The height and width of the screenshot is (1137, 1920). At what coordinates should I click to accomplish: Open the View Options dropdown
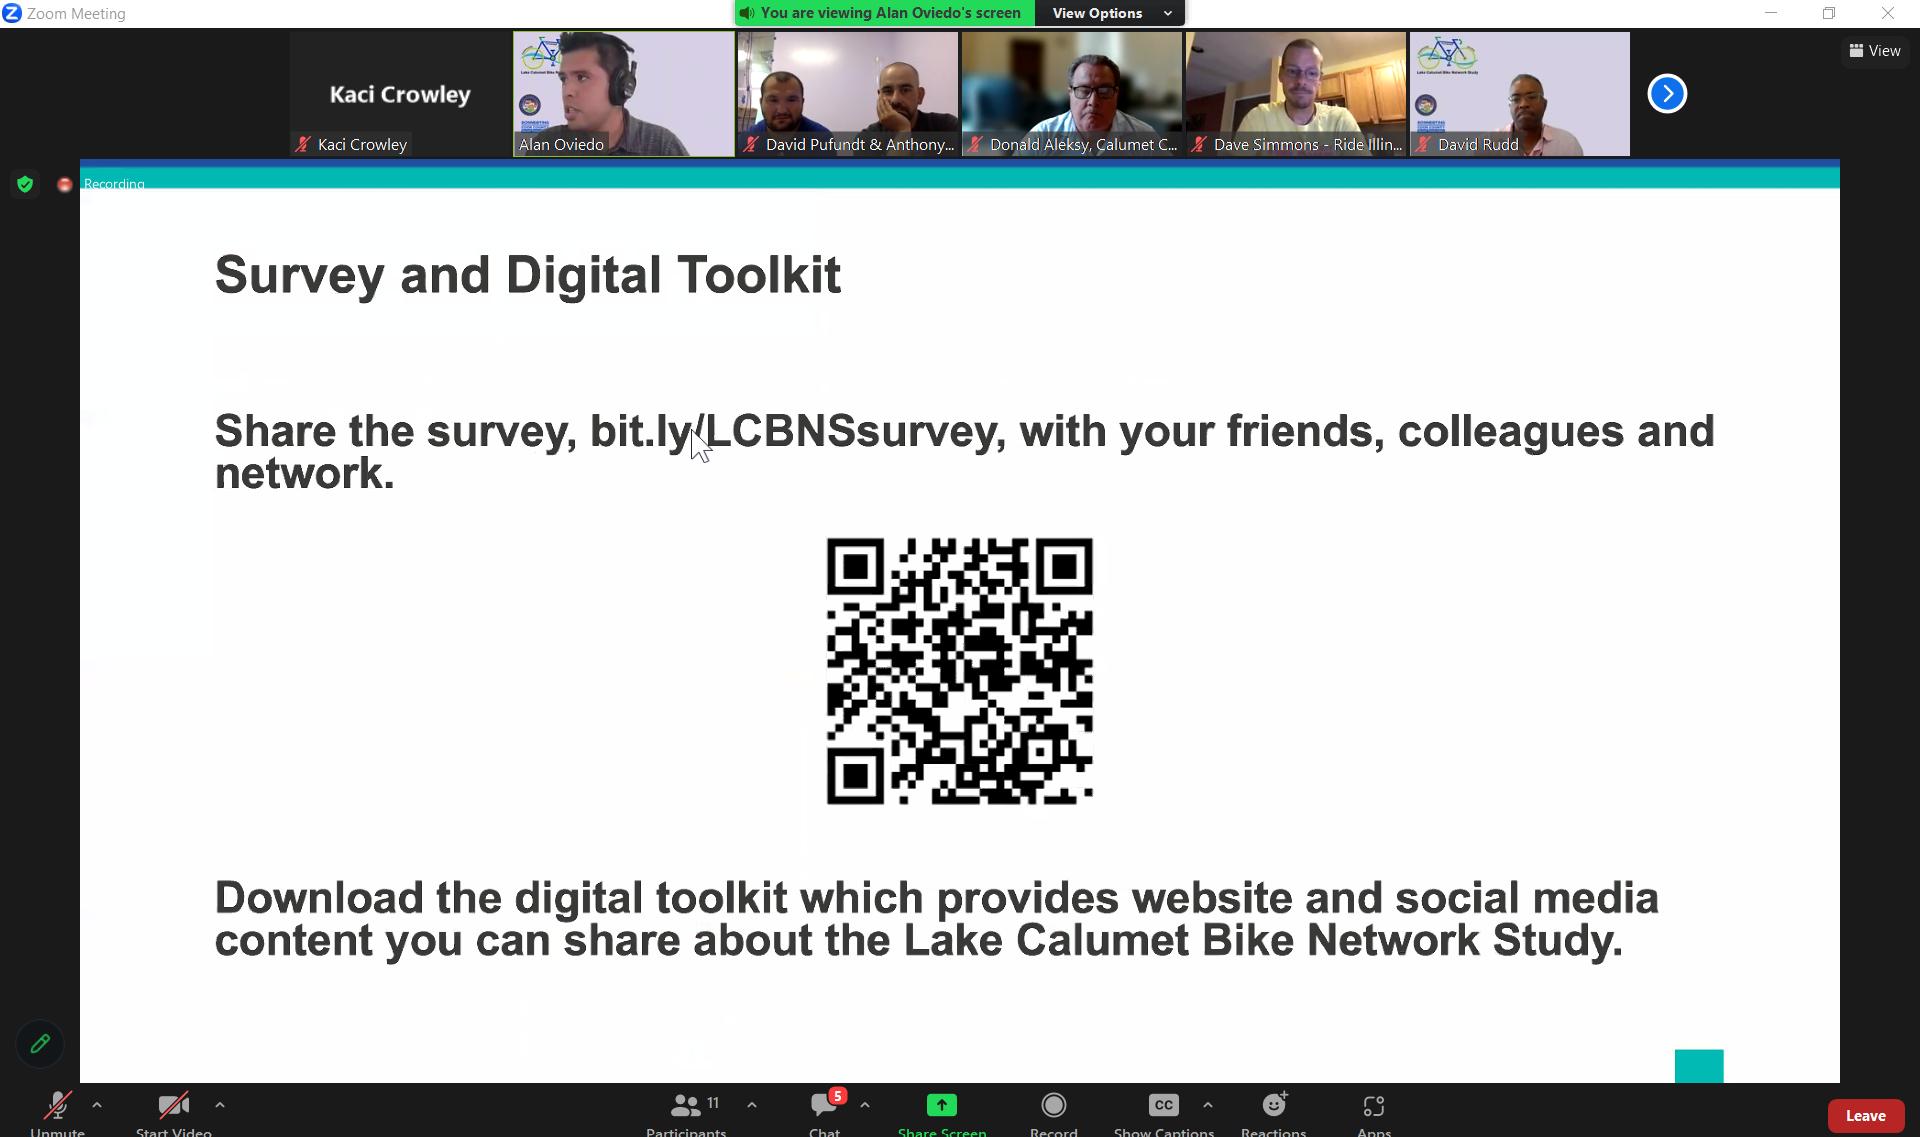pos(1110,13)
